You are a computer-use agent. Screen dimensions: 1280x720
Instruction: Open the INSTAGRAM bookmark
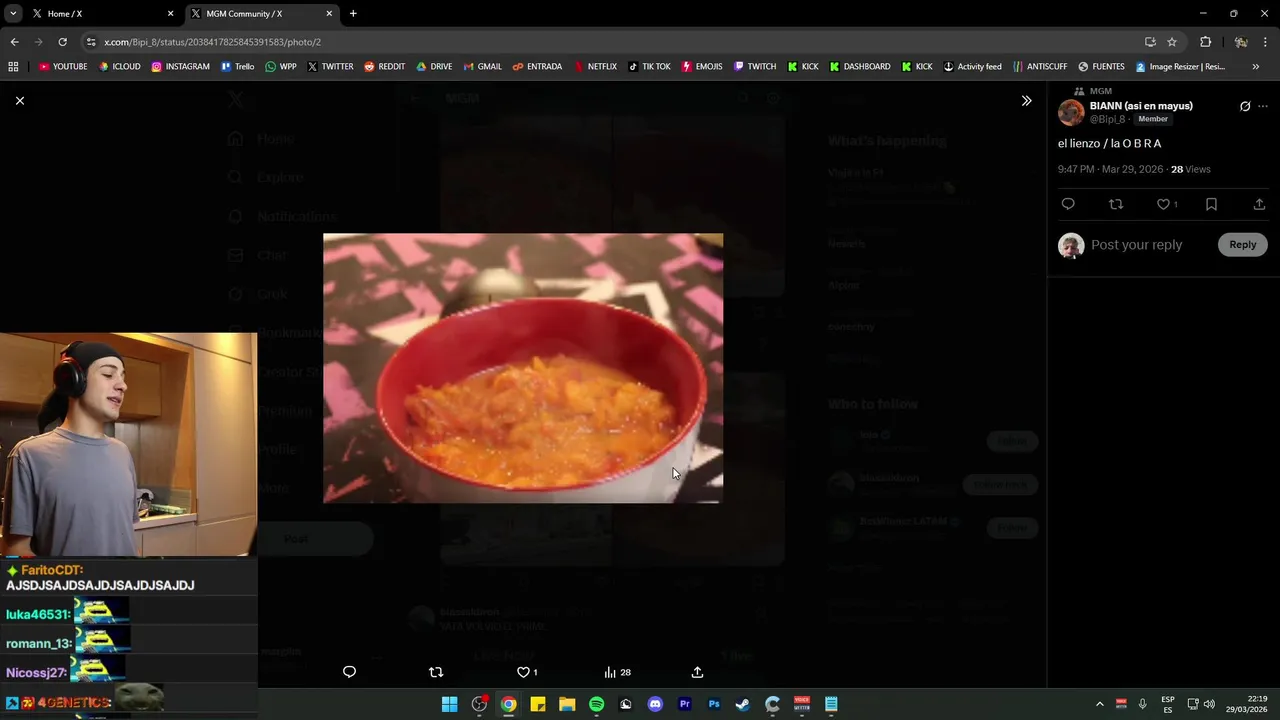181,67
